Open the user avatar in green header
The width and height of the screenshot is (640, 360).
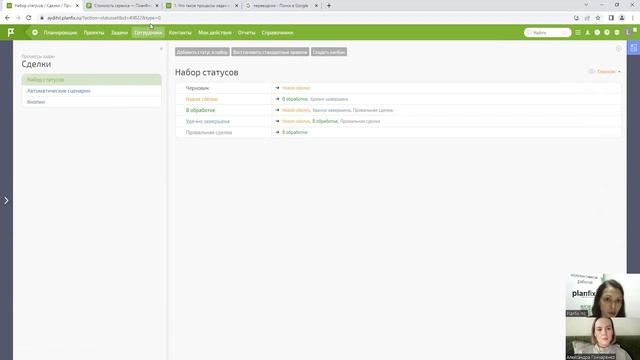(628, 33)
